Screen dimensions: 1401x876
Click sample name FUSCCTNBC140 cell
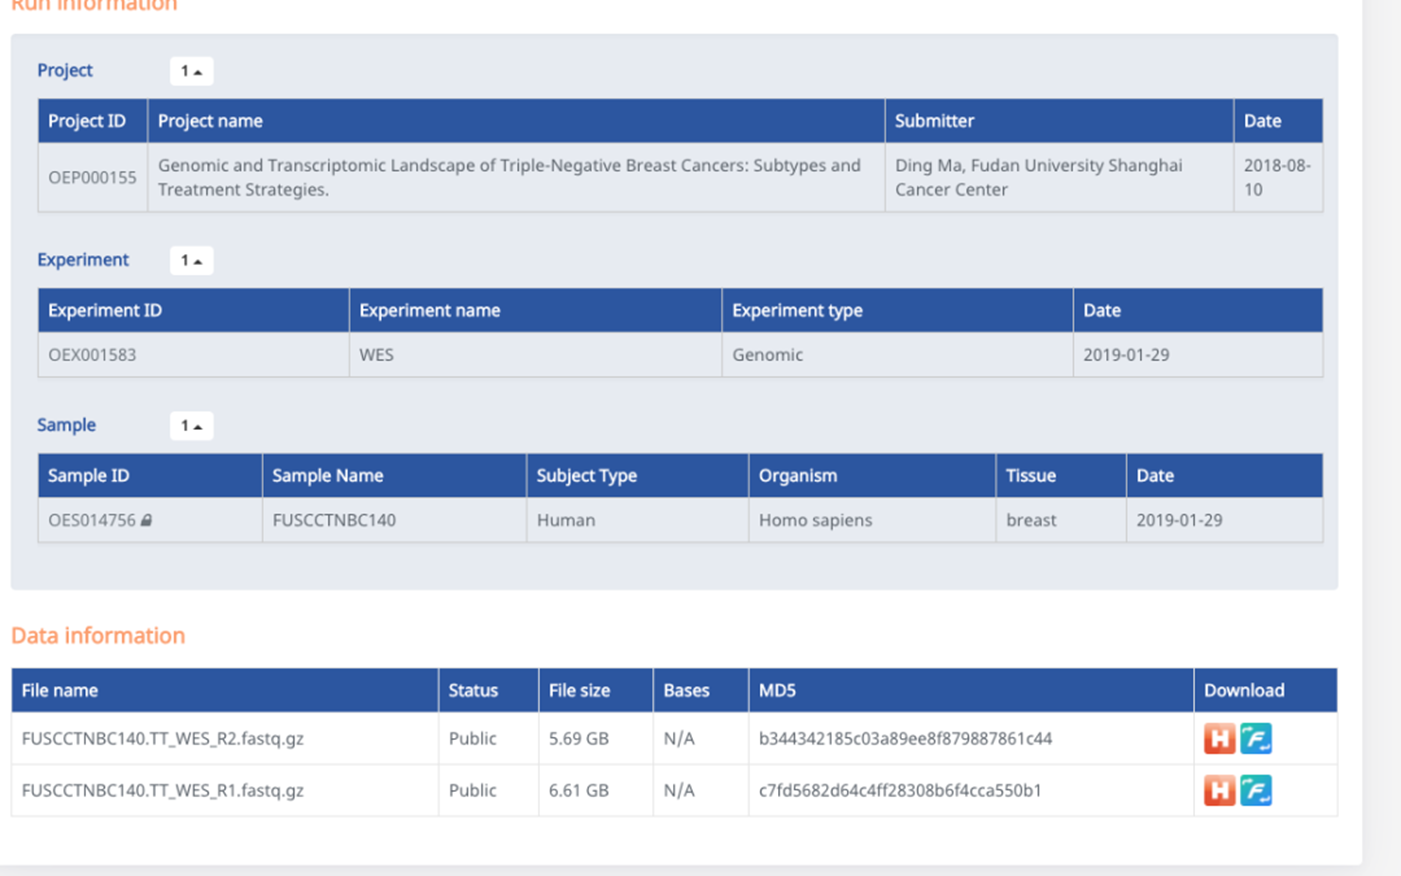(394, 520)
